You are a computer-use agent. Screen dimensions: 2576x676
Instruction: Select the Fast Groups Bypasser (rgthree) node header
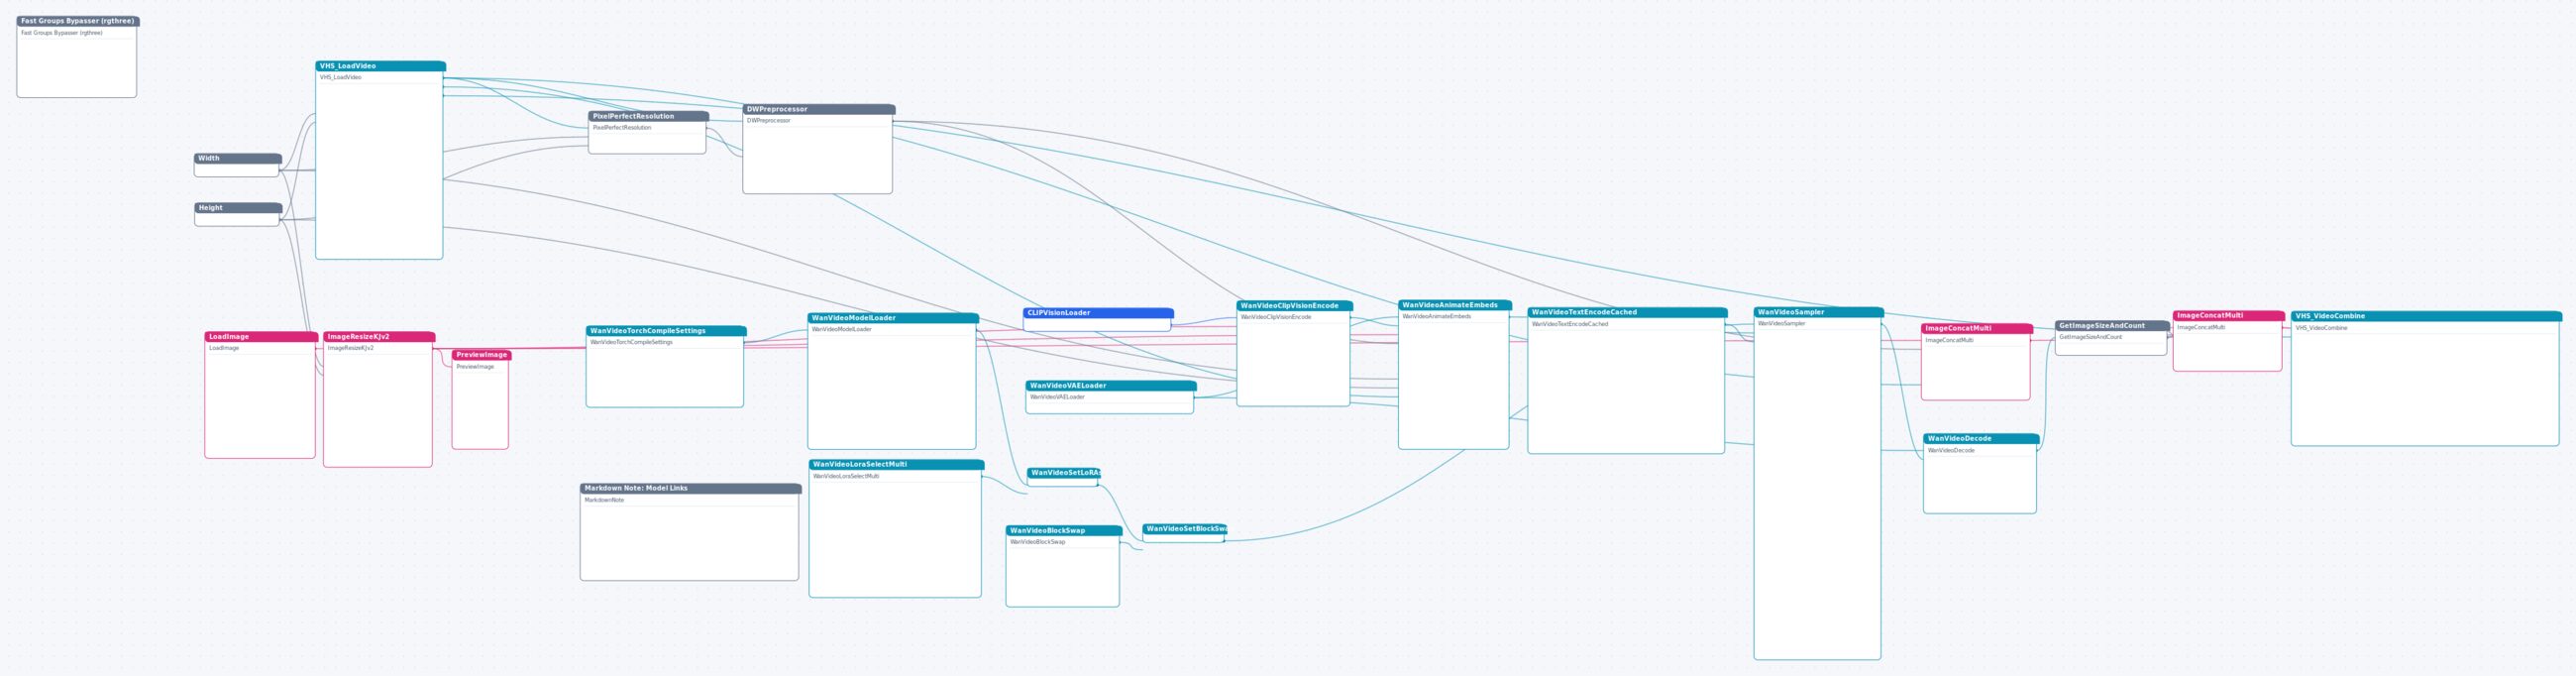(x=78, y=21)
